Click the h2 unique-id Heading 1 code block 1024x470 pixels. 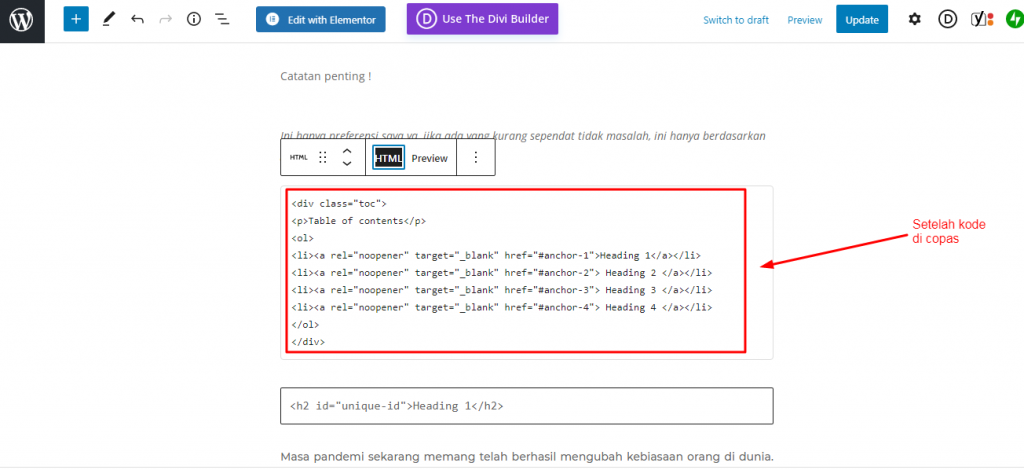coord(527,406)
